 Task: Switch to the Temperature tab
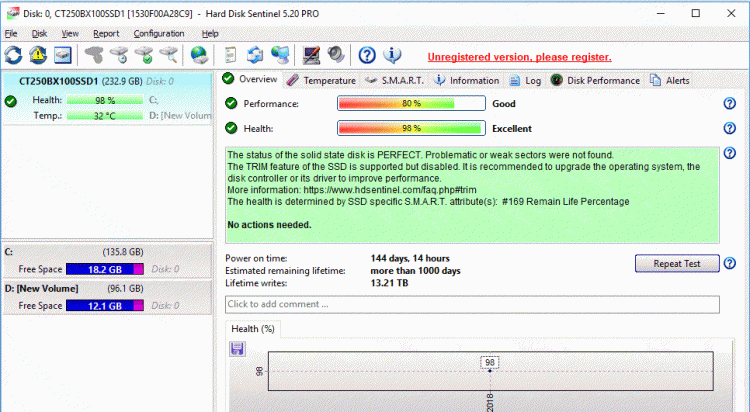tap(321, 80)
